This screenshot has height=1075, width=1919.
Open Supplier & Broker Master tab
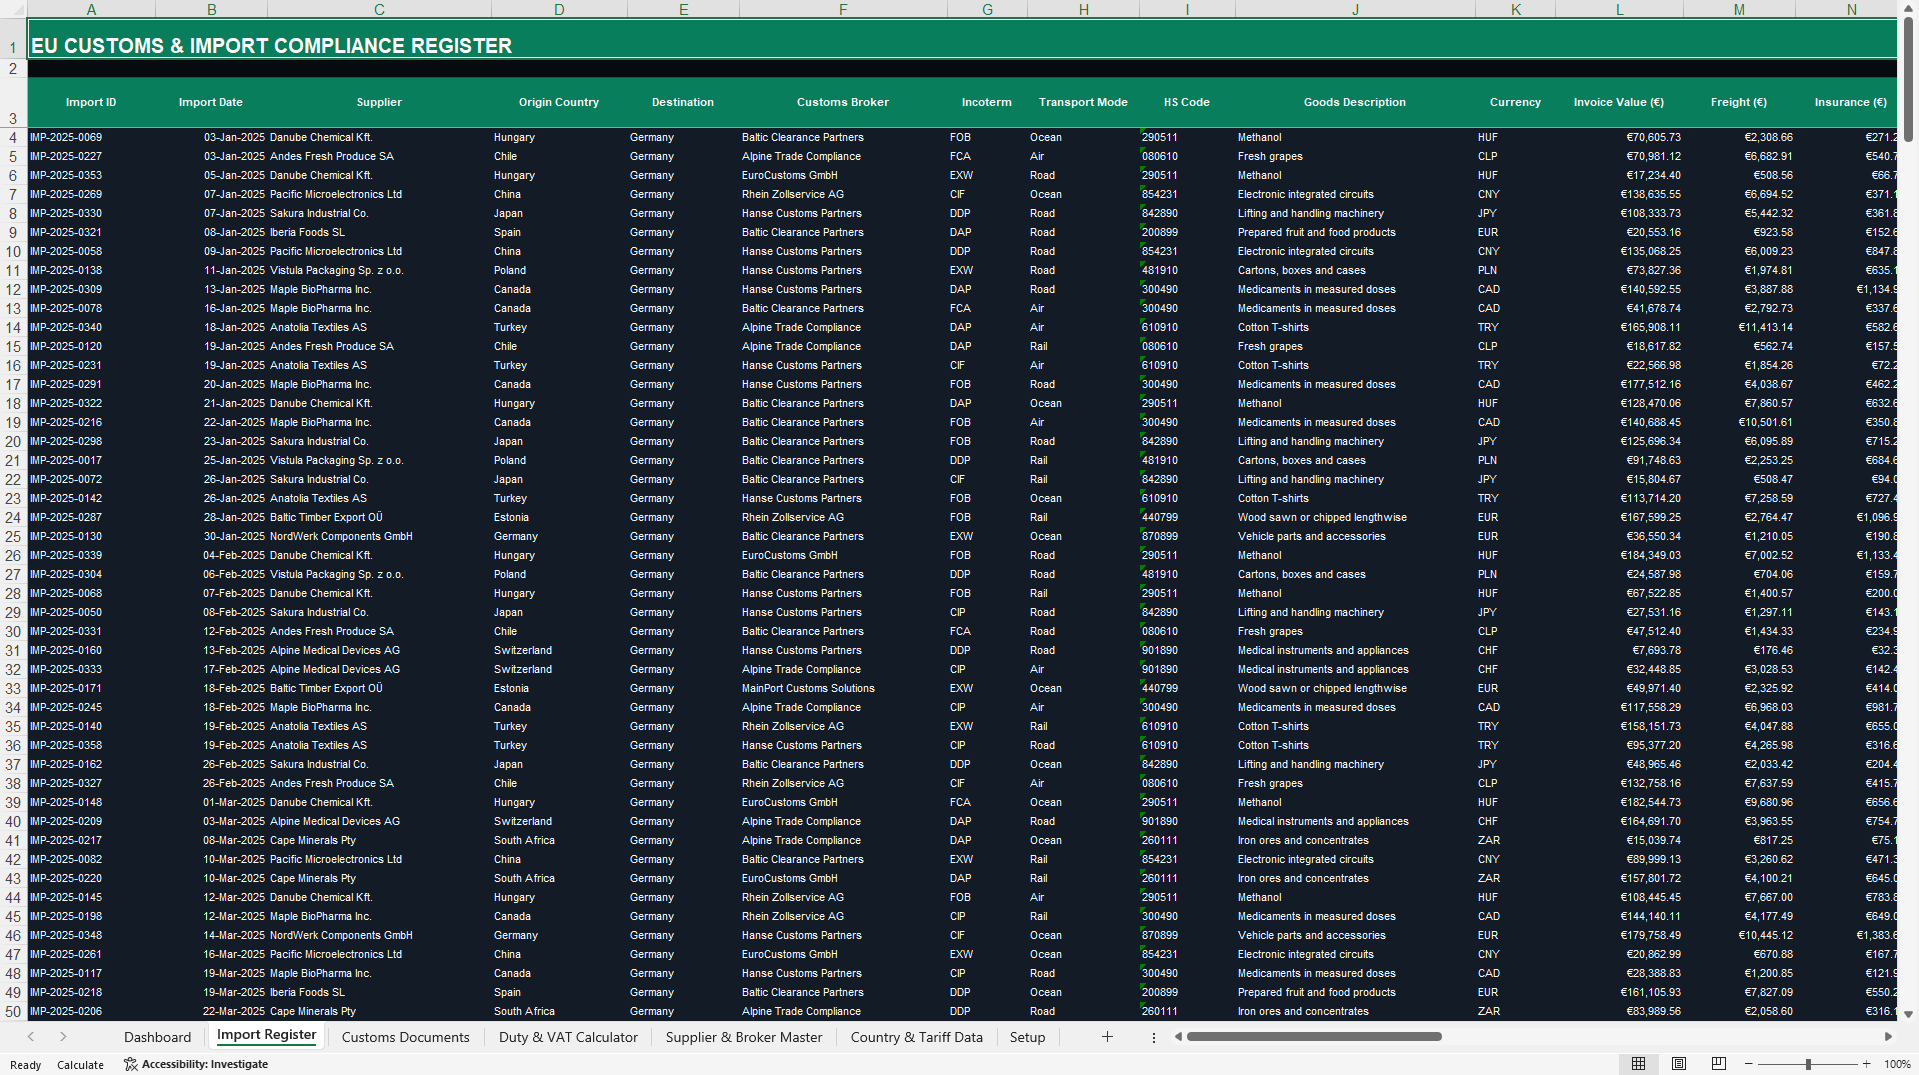tap(744, 1037)
